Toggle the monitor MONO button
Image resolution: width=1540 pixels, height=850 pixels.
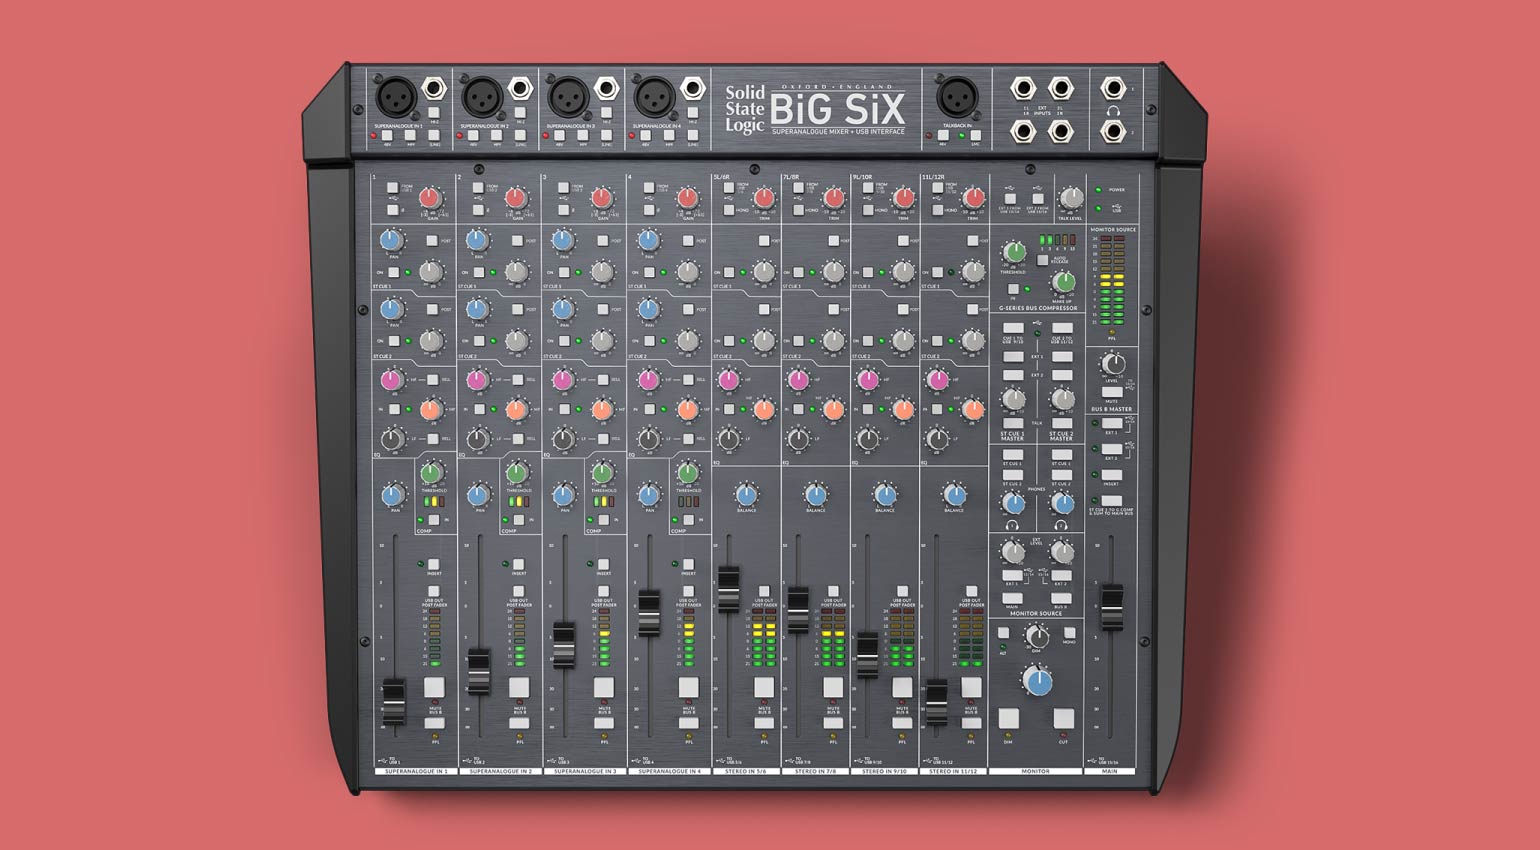pyautogui.click(x=1069, y=633)
